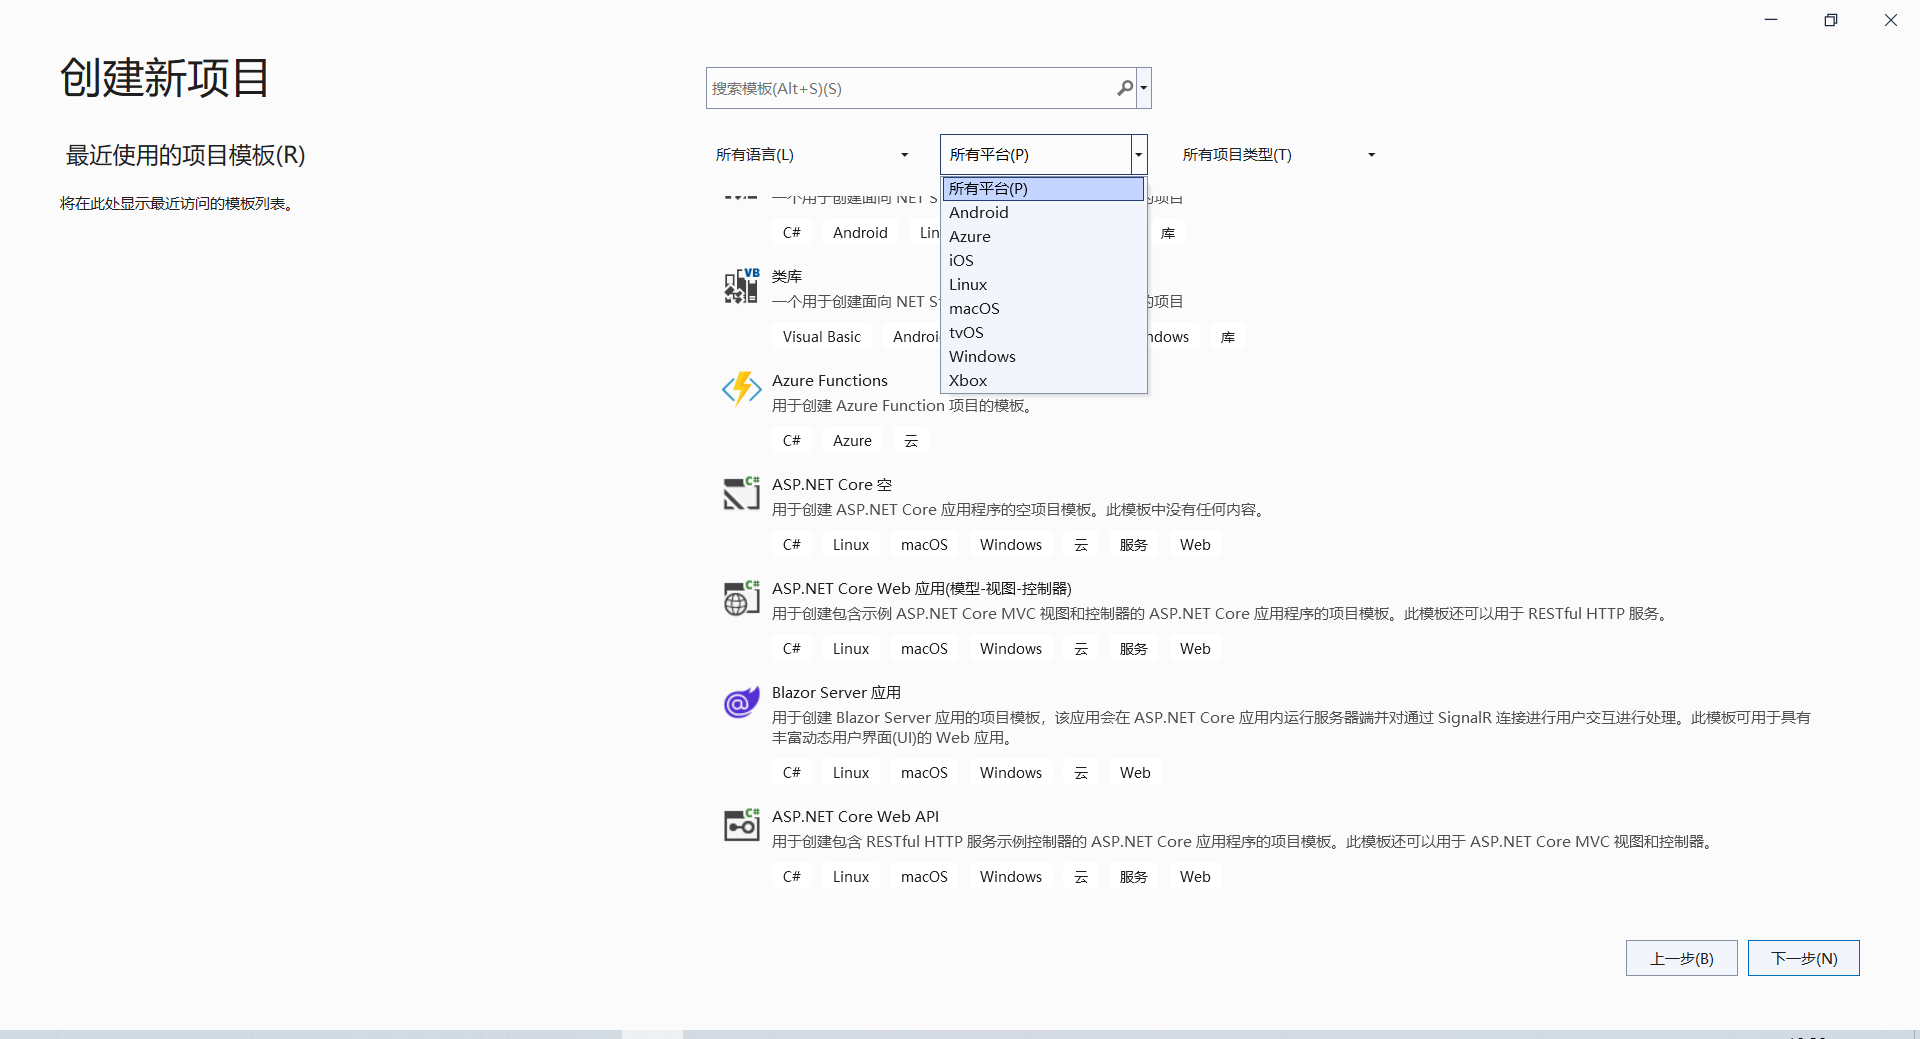Select ASP.NET Core Web 应用(模型-视图-控制器) title
The height and width of the screenshot is (1039, 1920).
[x=922, y=589]
